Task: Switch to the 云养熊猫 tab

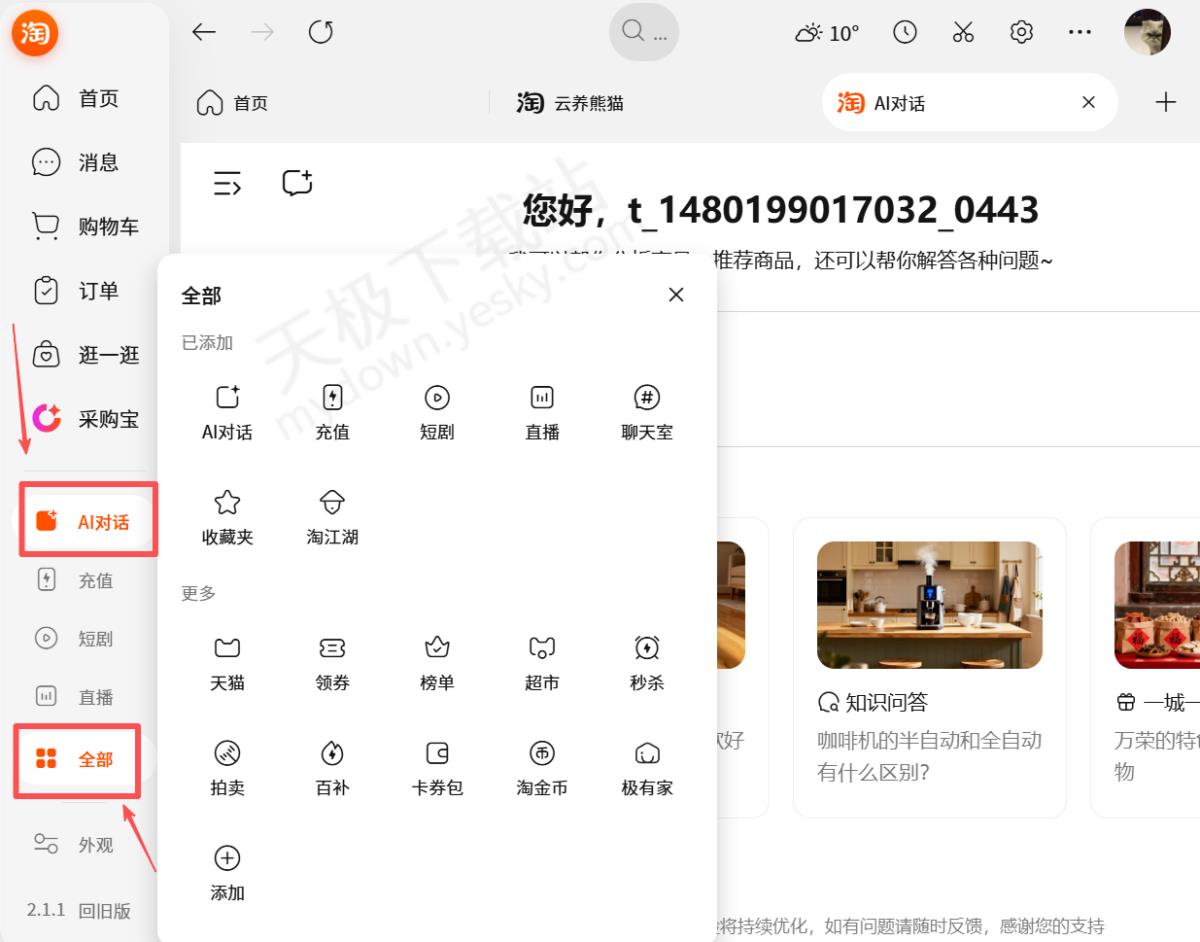Action: 570,103
